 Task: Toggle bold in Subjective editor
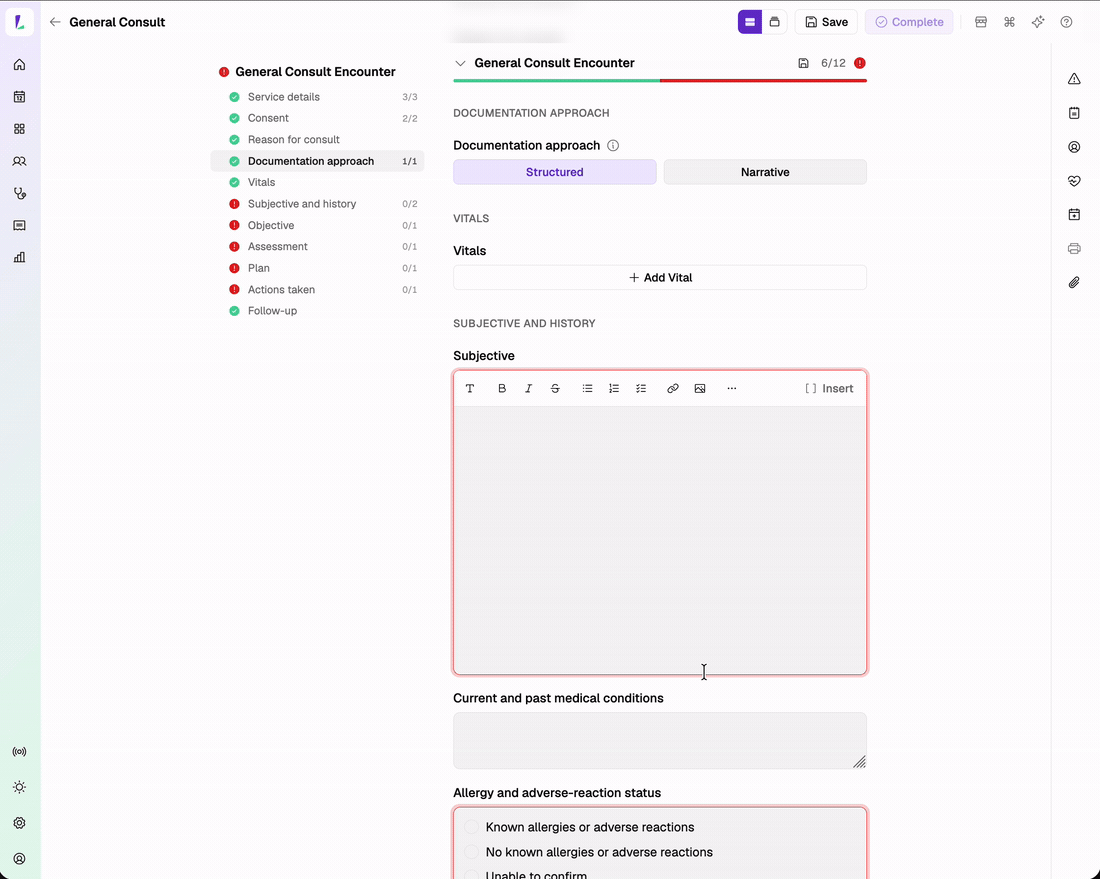point(502,389)
